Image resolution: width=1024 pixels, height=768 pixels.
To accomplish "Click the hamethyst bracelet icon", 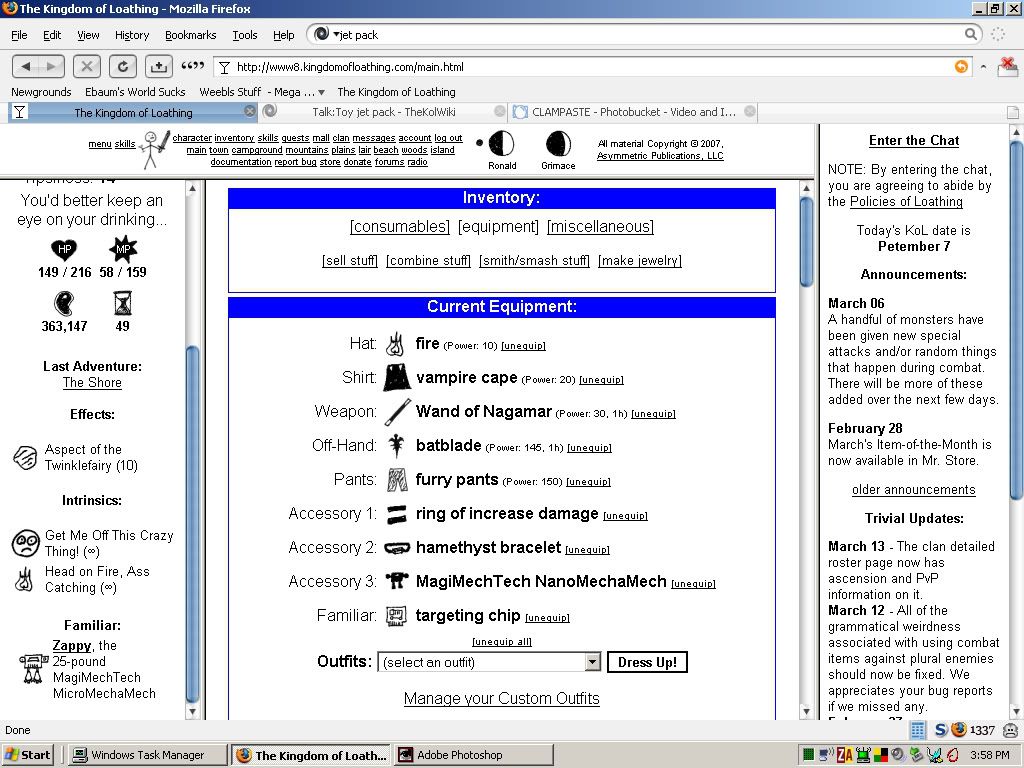I will 397,548.
